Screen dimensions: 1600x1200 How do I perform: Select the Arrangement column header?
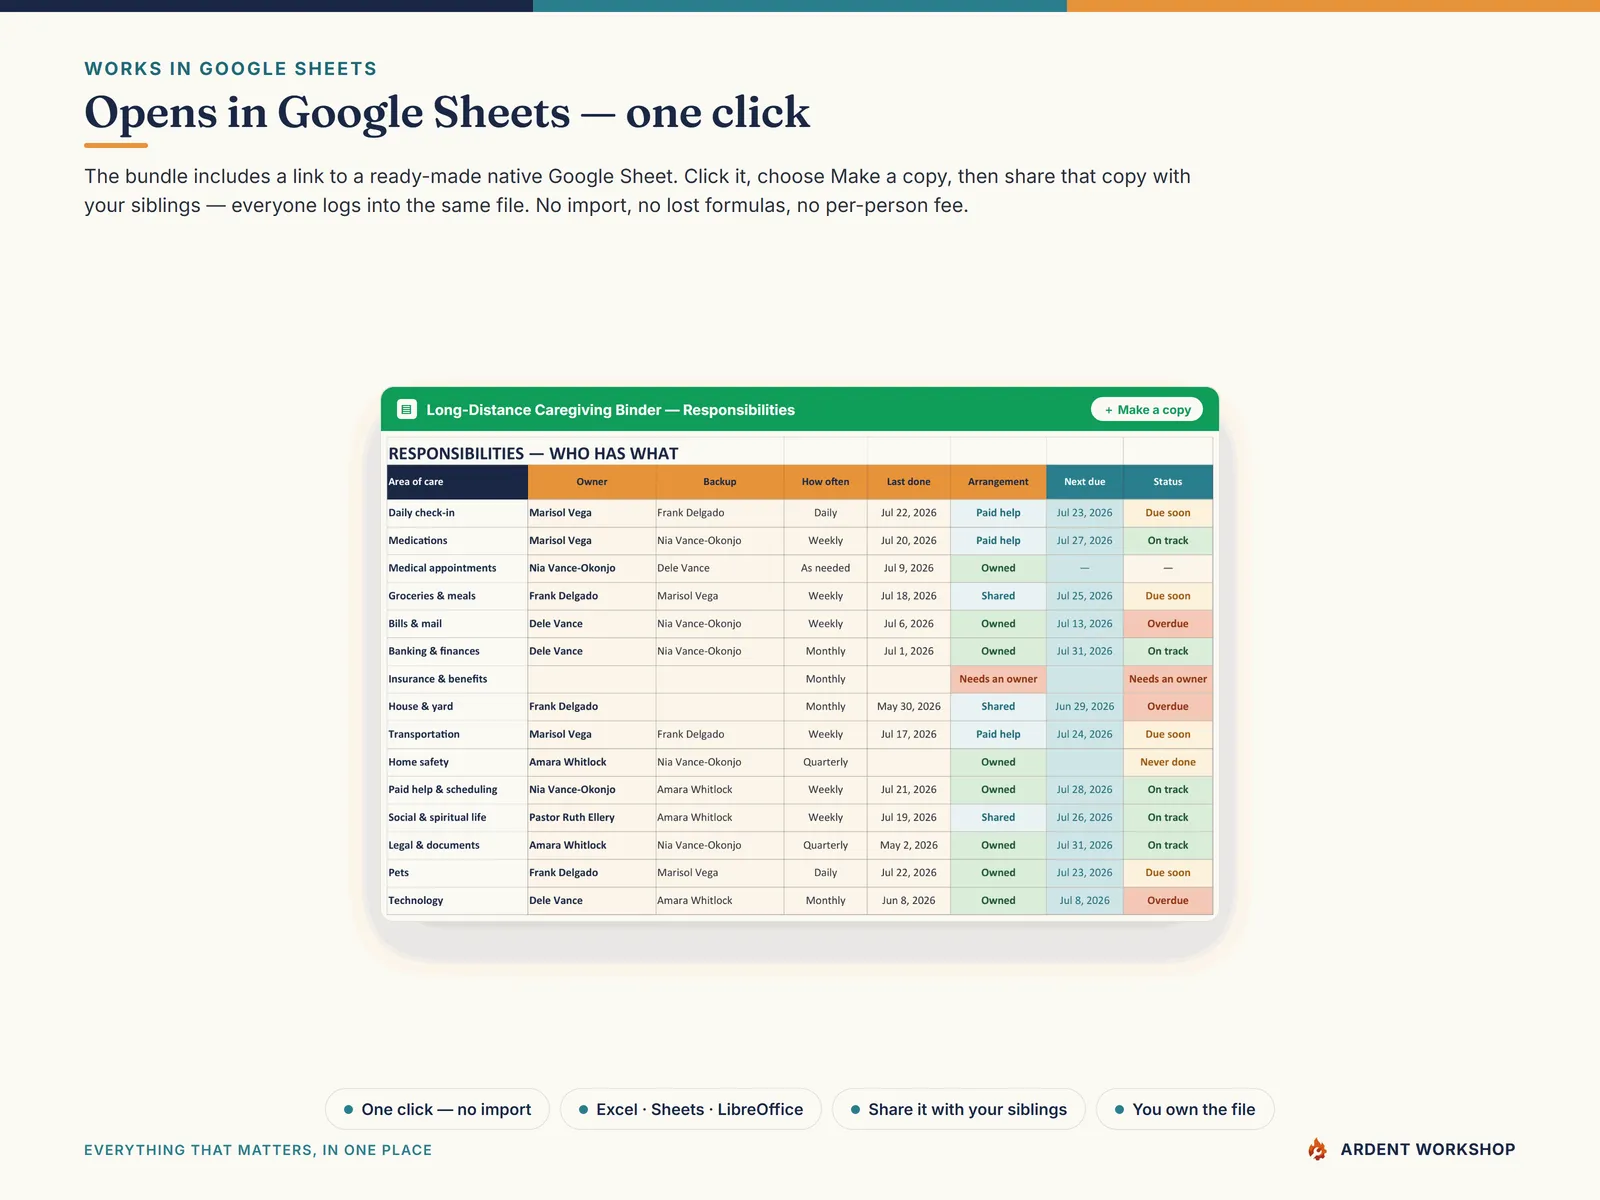(x=998, y=482)
